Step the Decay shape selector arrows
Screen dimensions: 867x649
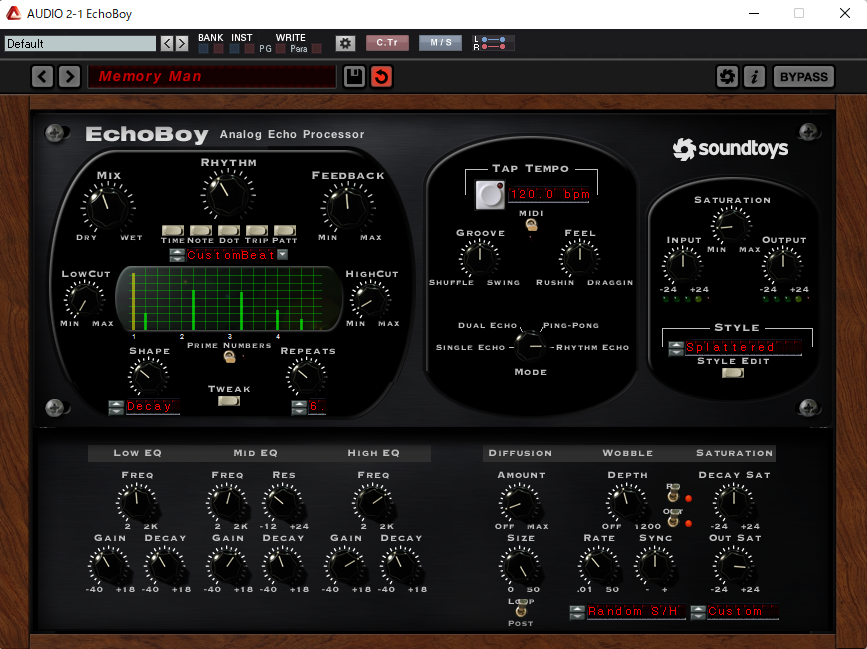[116, 407]
